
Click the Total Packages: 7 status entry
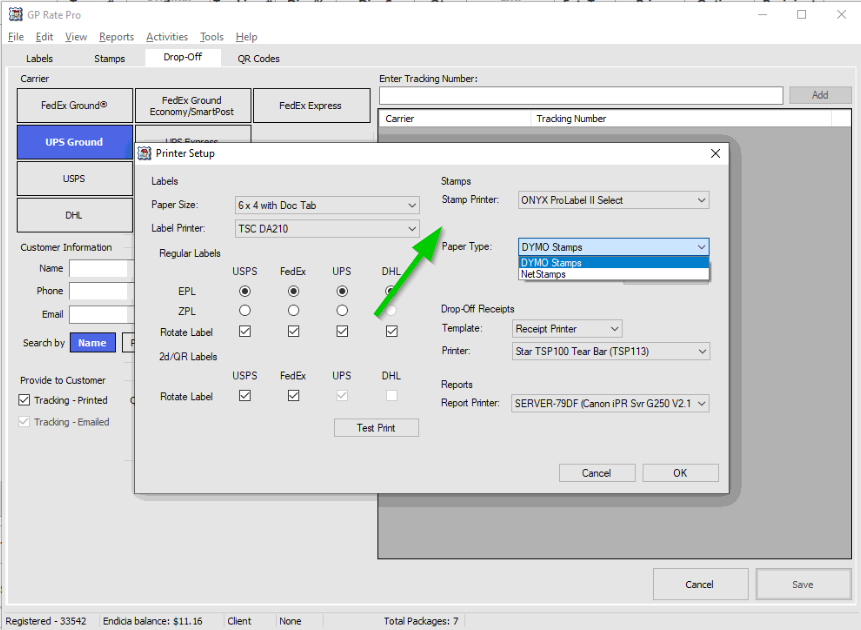(x=421, y=621)
